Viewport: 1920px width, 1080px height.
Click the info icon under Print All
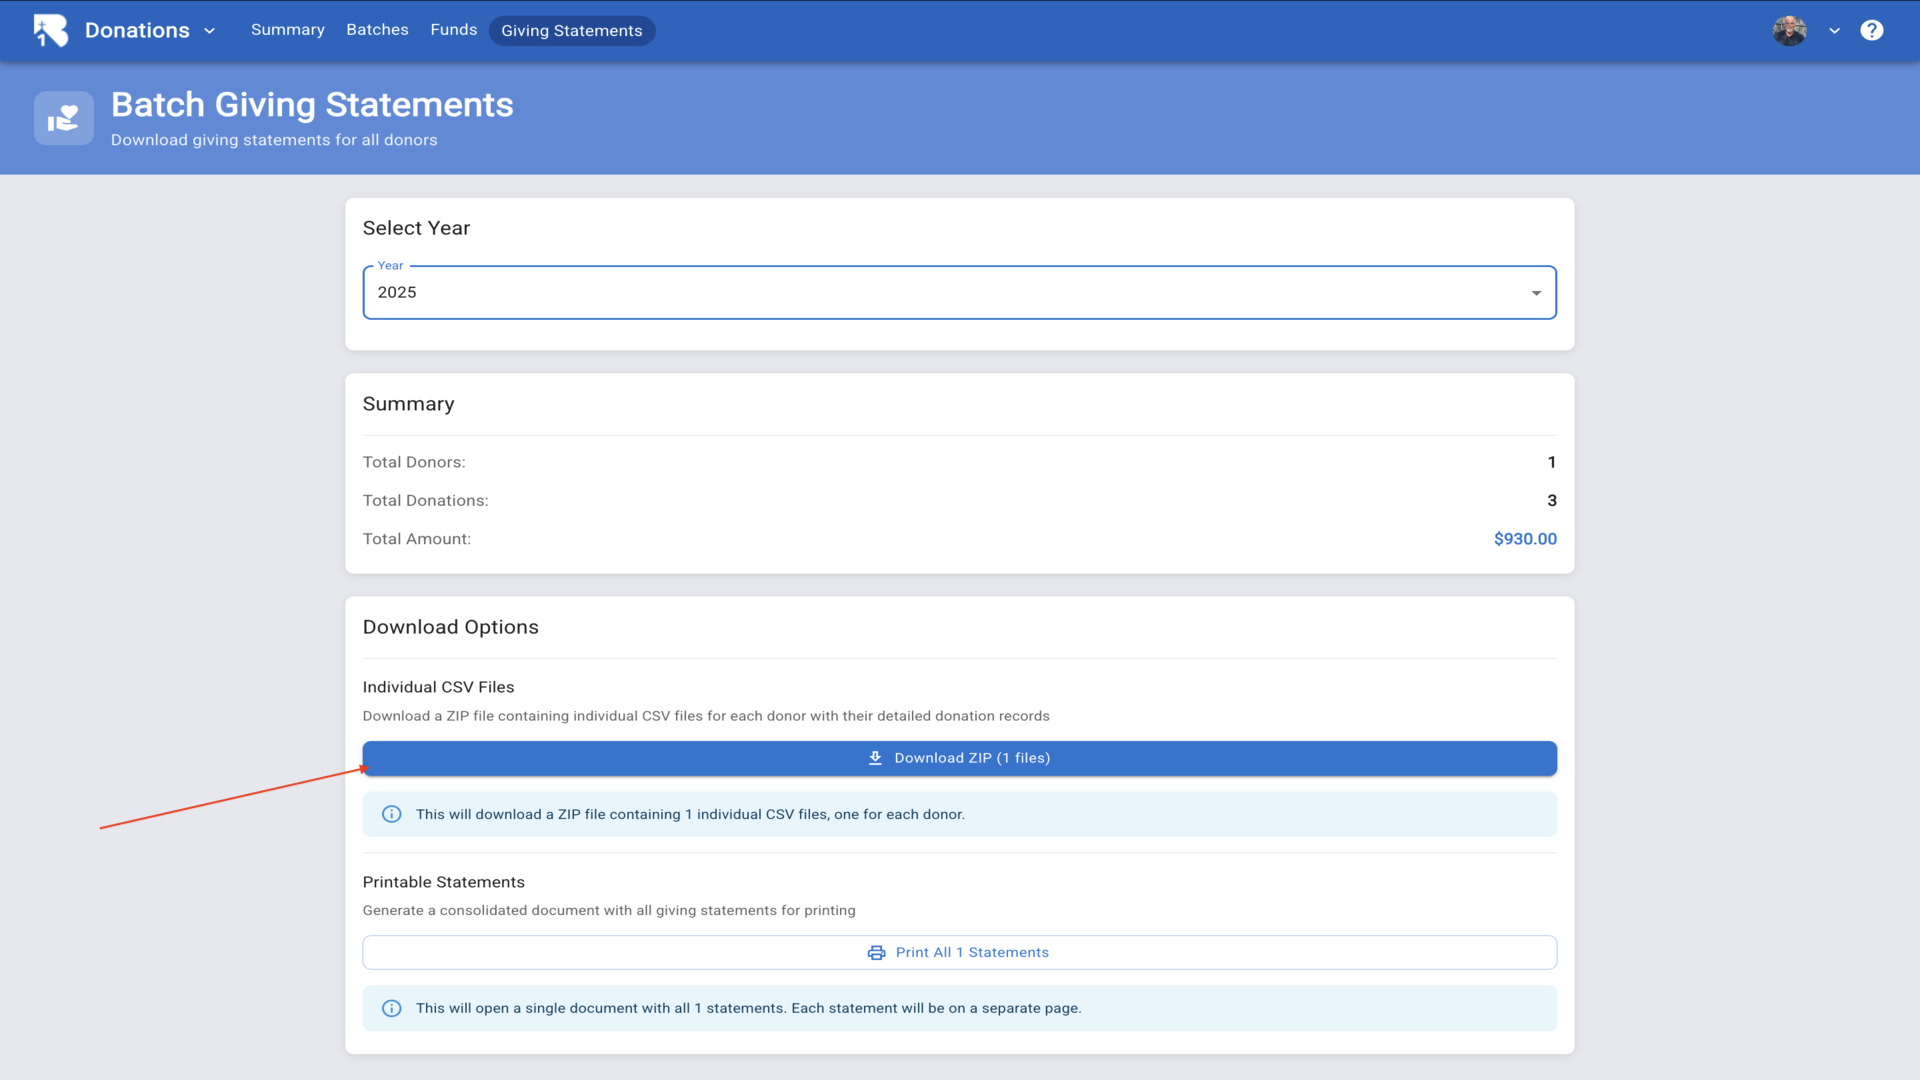392,1008
